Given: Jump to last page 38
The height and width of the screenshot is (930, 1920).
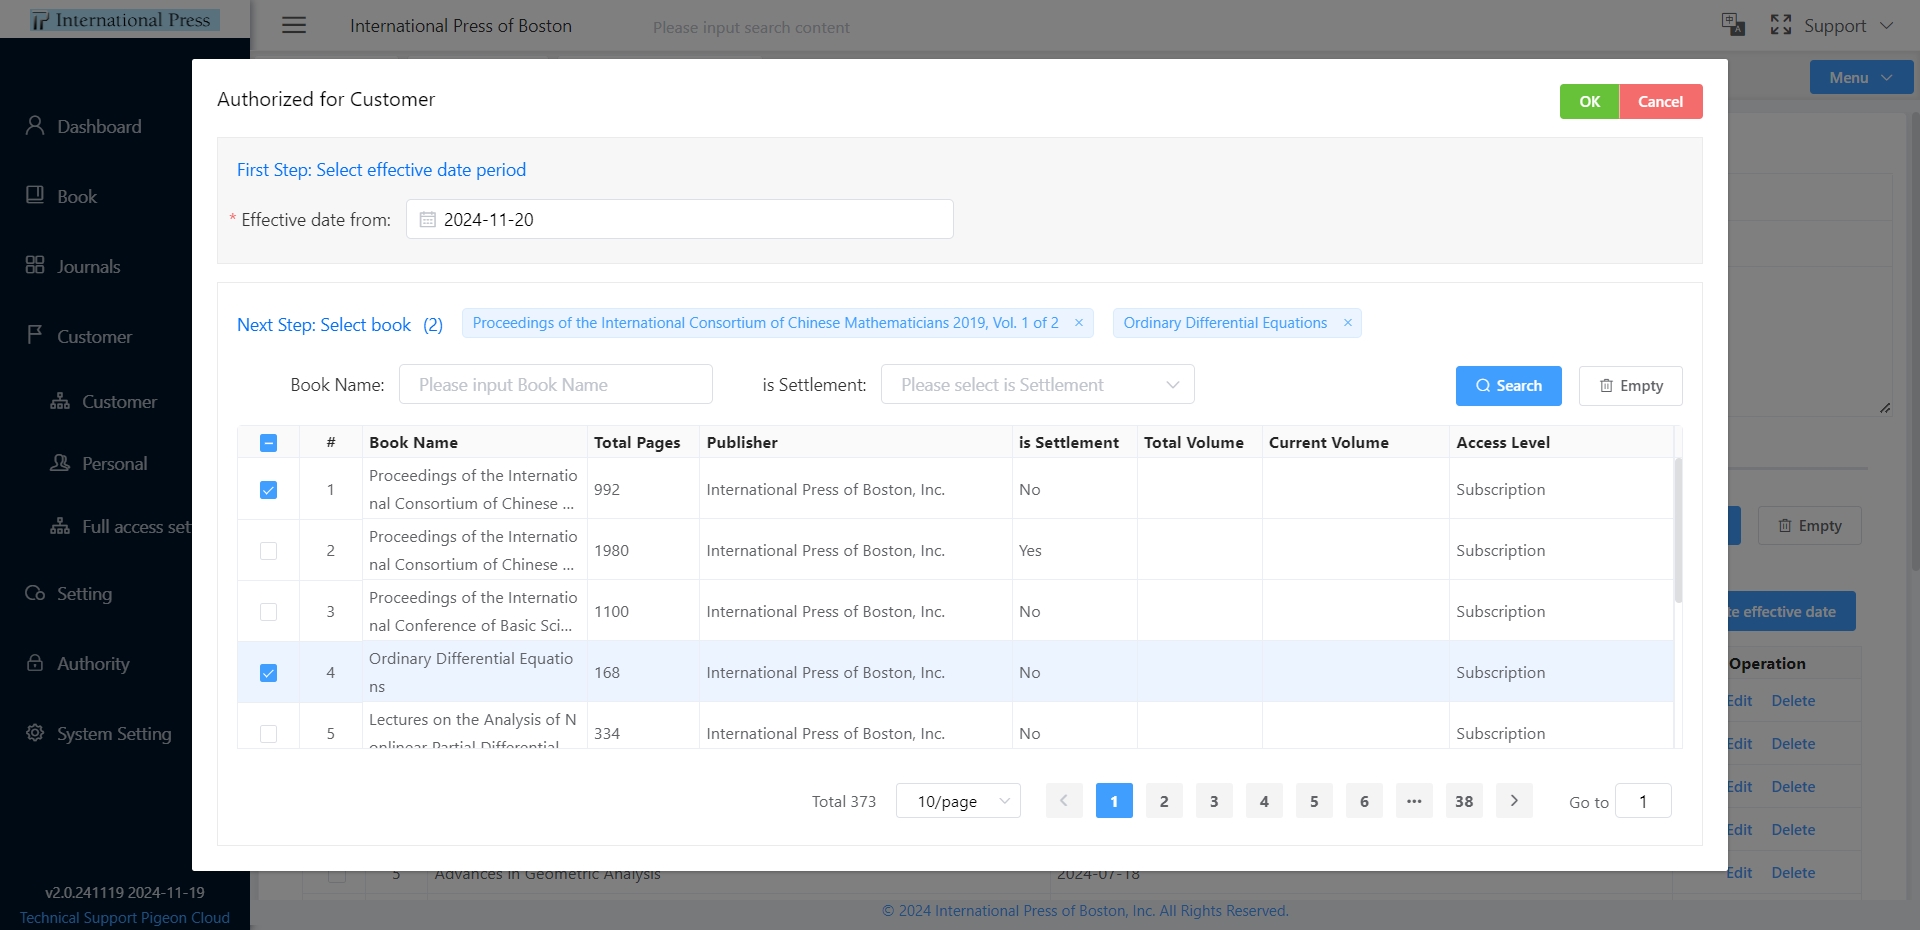Looking at the screenshot, I should coord(1464,801).
